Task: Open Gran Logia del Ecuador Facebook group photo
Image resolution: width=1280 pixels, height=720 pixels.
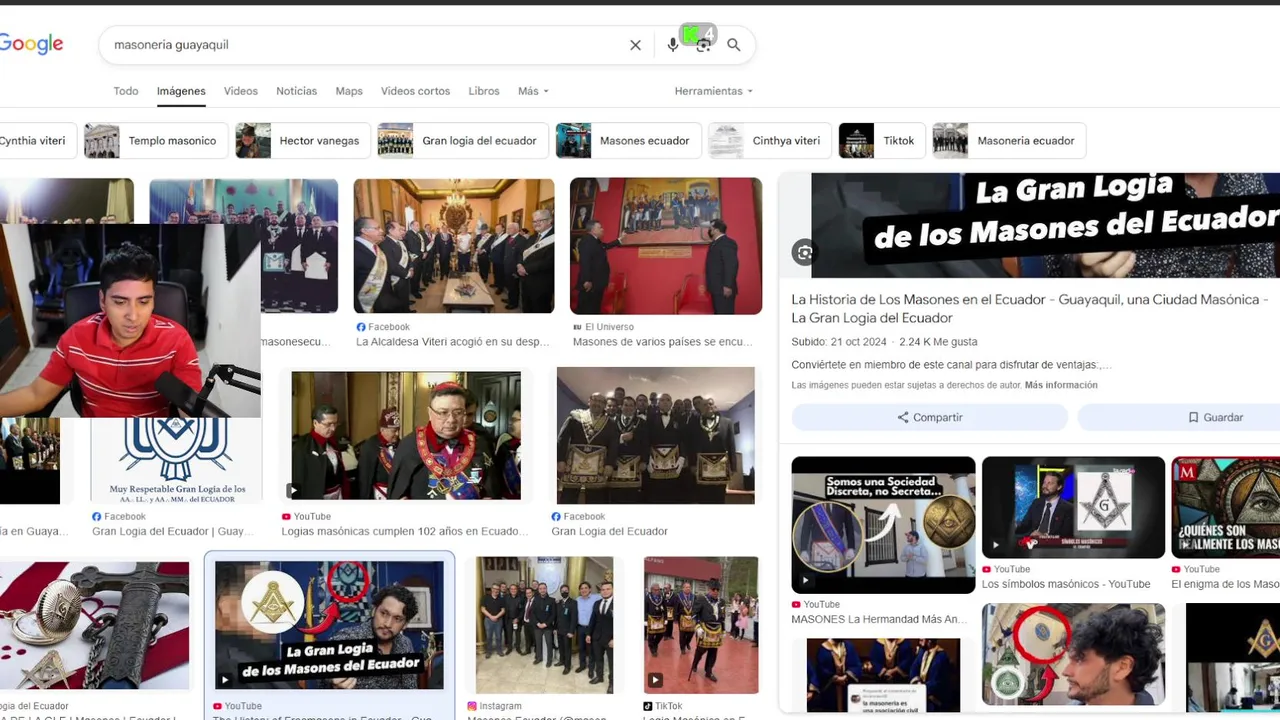Action: 656,435
